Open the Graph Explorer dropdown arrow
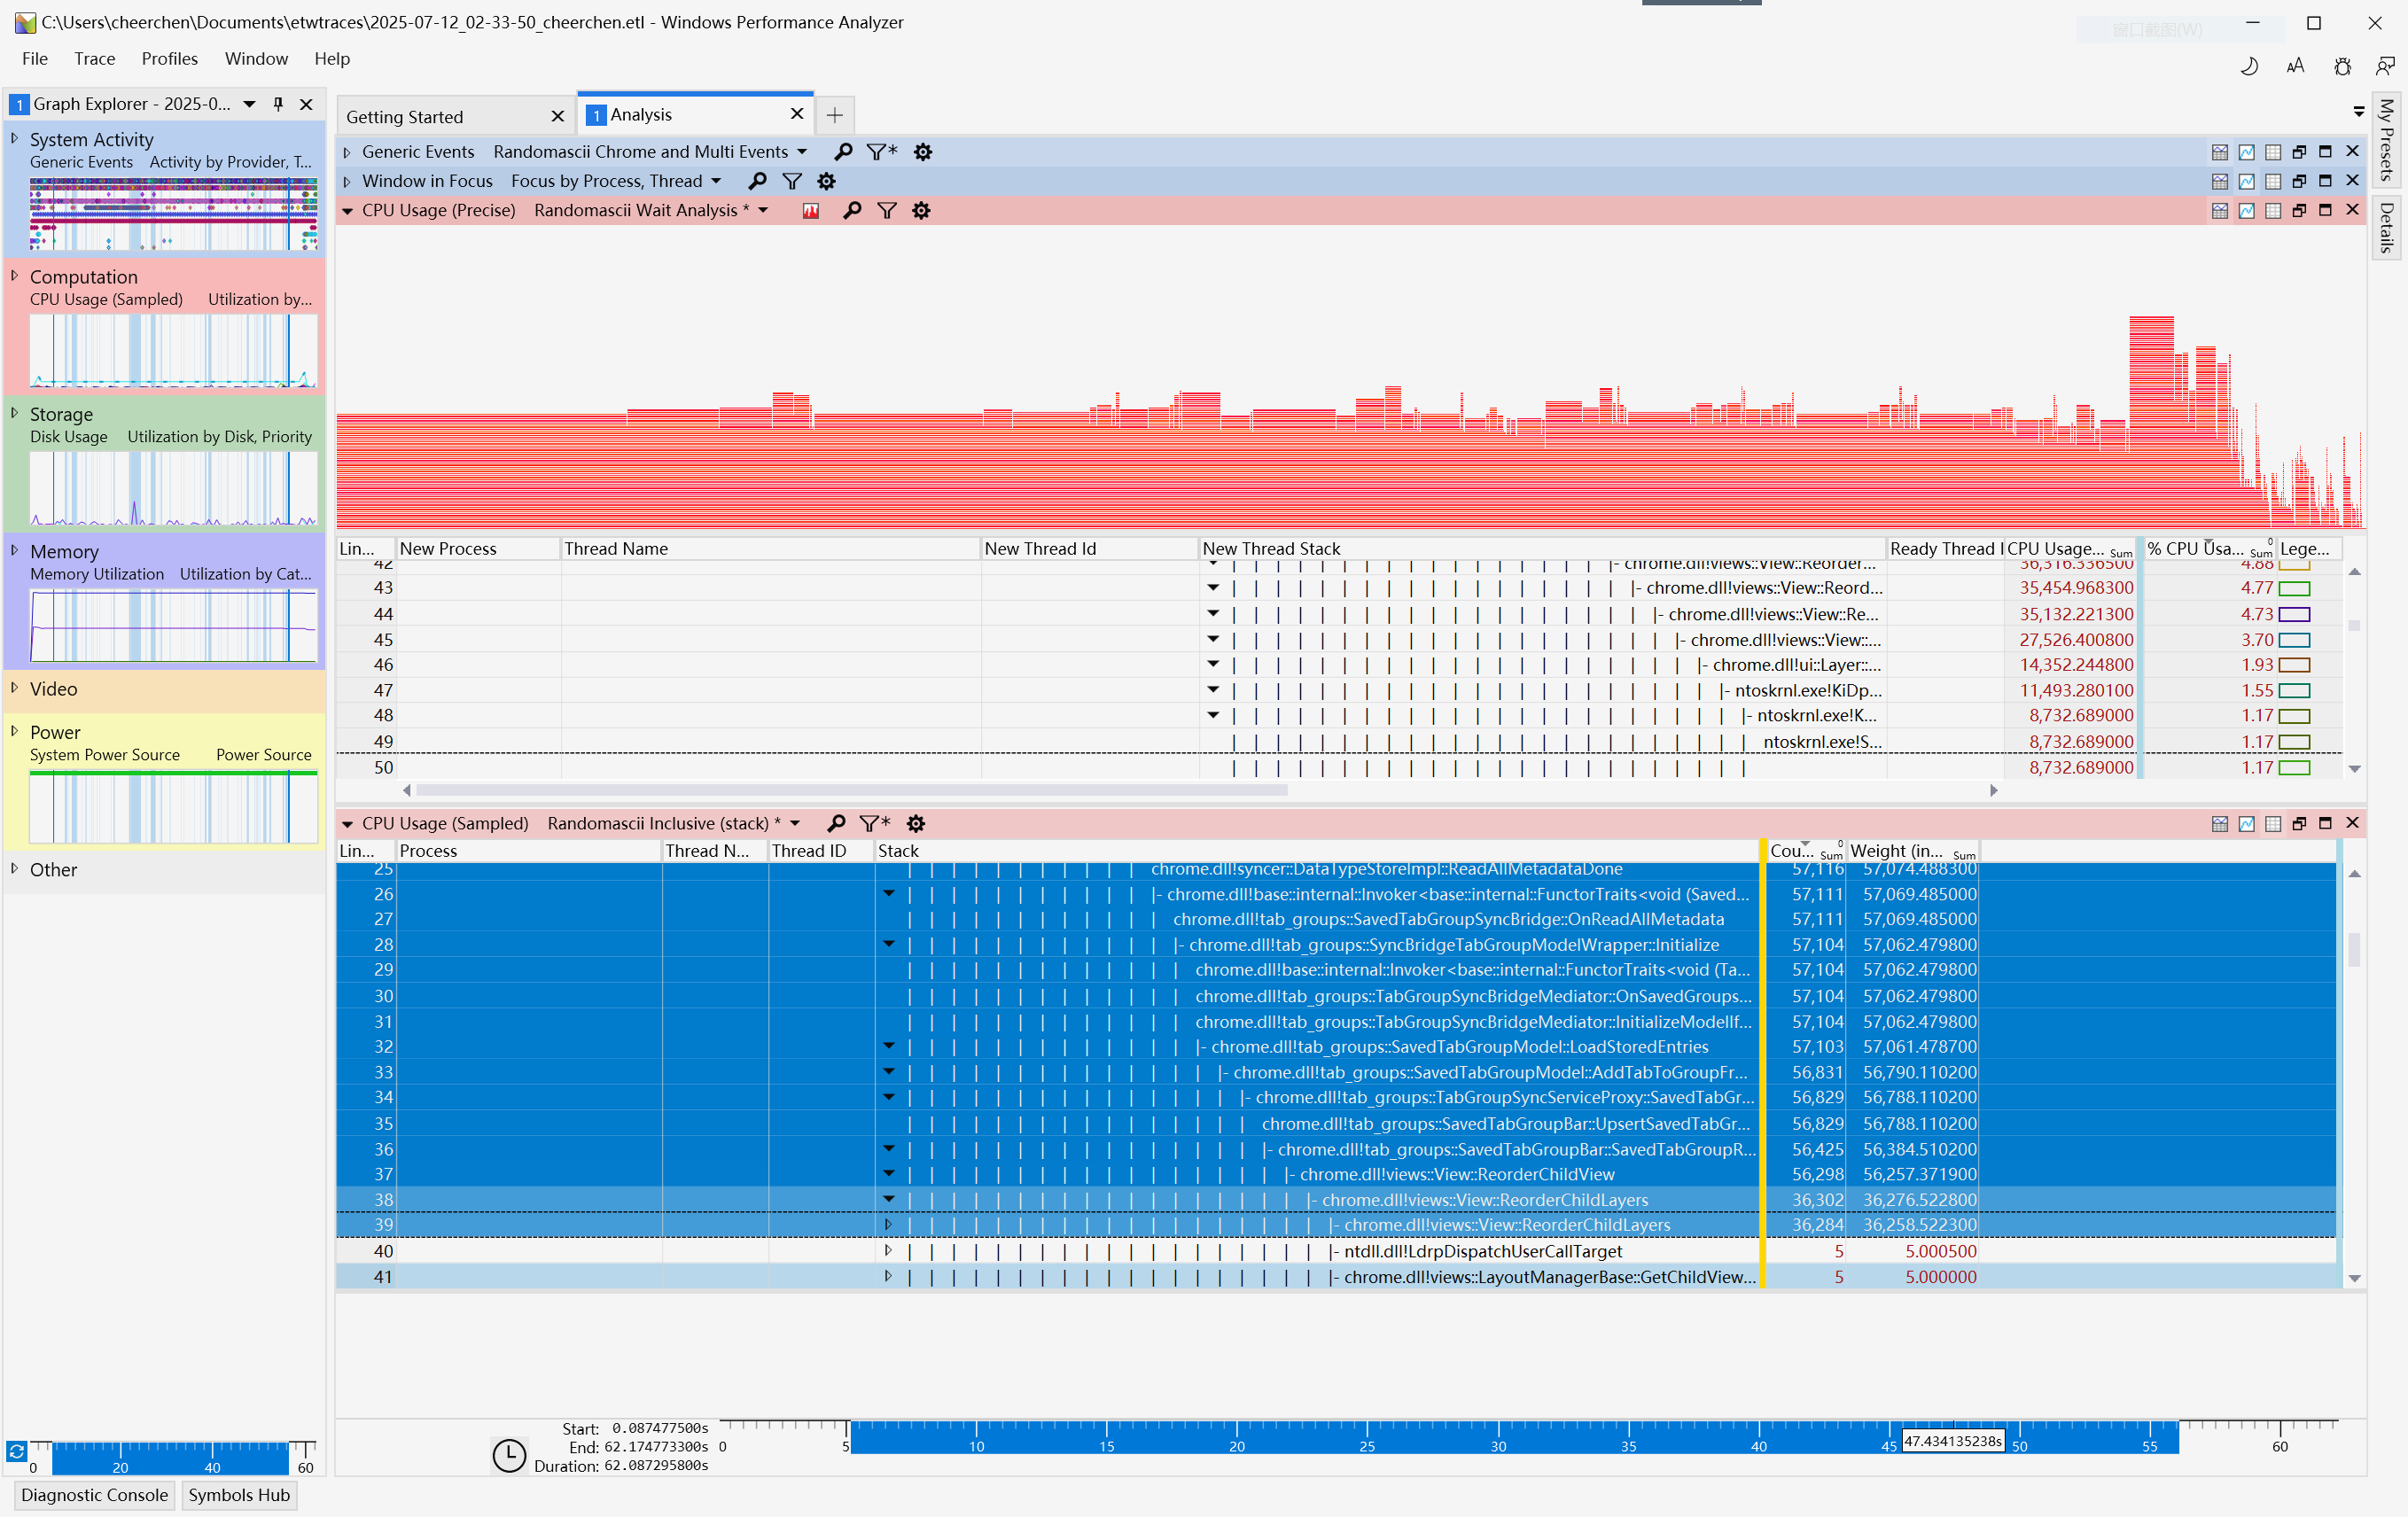2408x1517 pixels. (x=250, y=104)
